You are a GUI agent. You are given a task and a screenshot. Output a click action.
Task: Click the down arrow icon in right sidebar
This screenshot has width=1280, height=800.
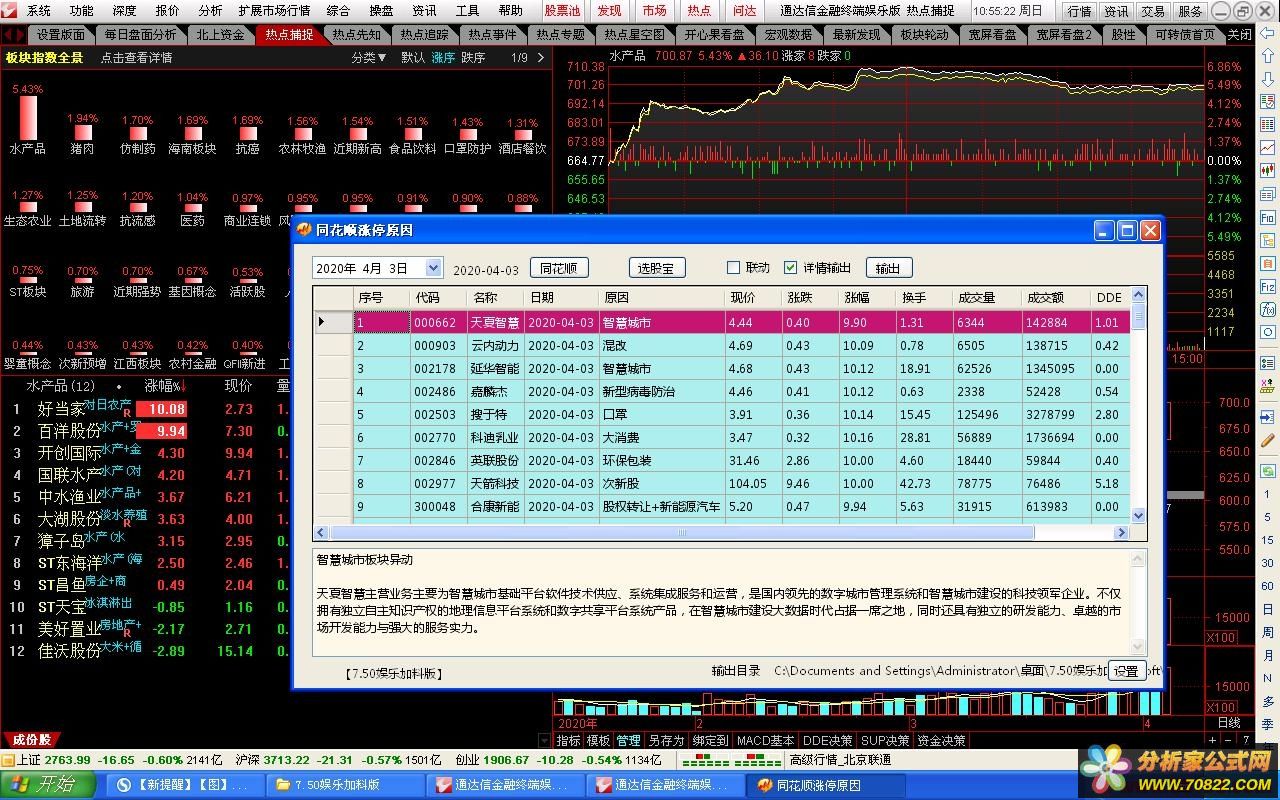pyautogui.click(x=1268, y=79)
